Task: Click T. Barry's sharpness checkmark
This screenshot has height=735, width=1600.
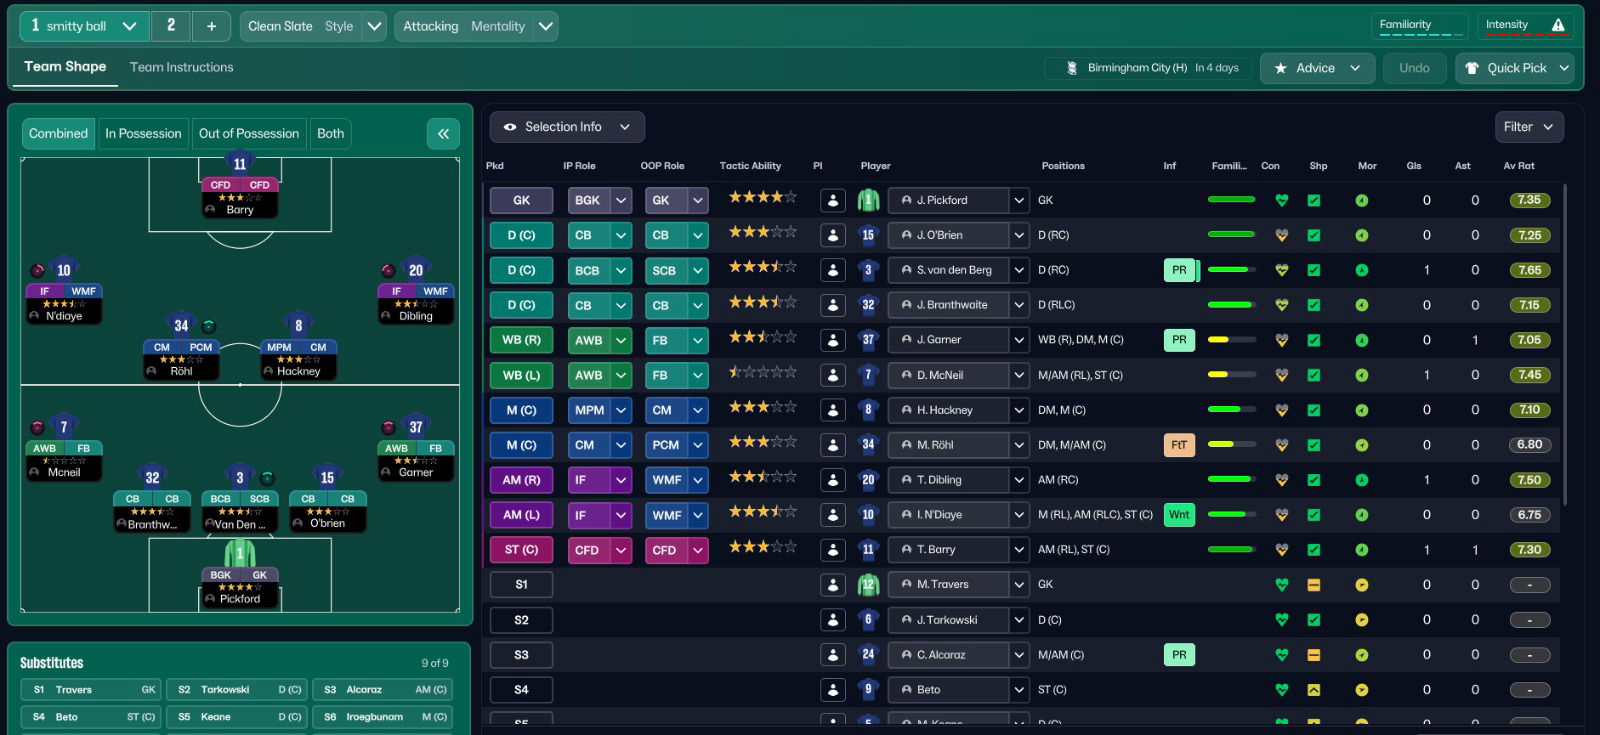Action: [1314, 550]
